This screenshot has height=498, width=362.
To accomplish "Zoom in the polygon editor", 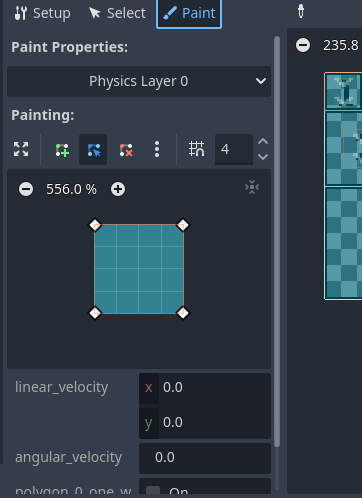I will coord(118,189).
